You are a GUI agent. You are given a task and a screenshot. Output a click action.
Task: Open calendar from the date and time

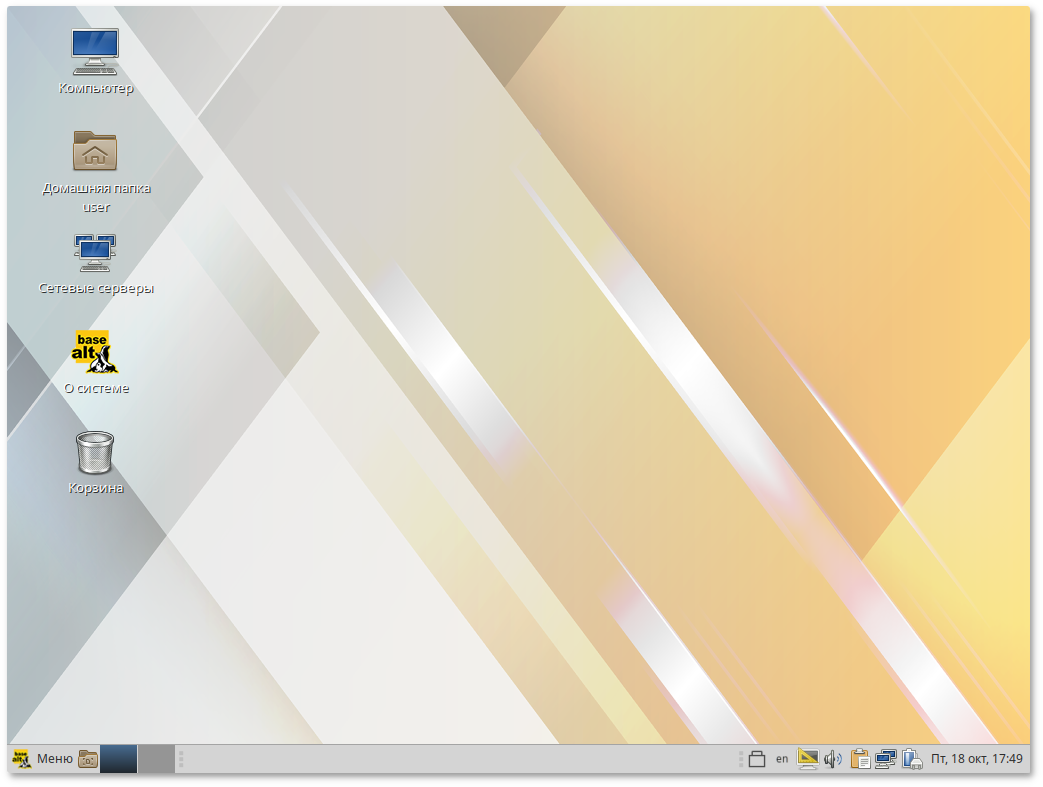[976, 759]
